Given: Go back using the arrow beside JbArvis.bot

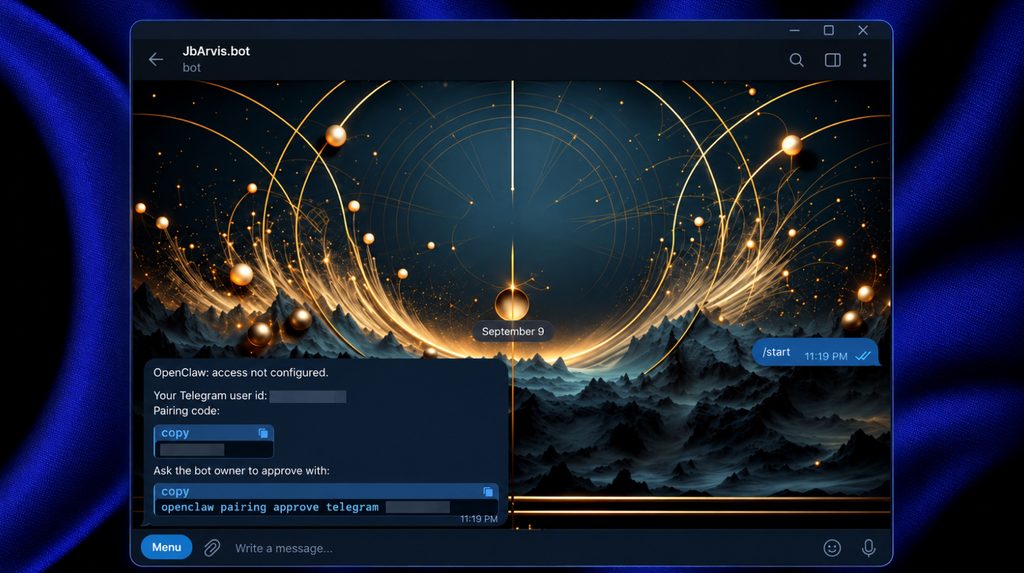Looking at the screenshot, I should (x=155, y=59).
